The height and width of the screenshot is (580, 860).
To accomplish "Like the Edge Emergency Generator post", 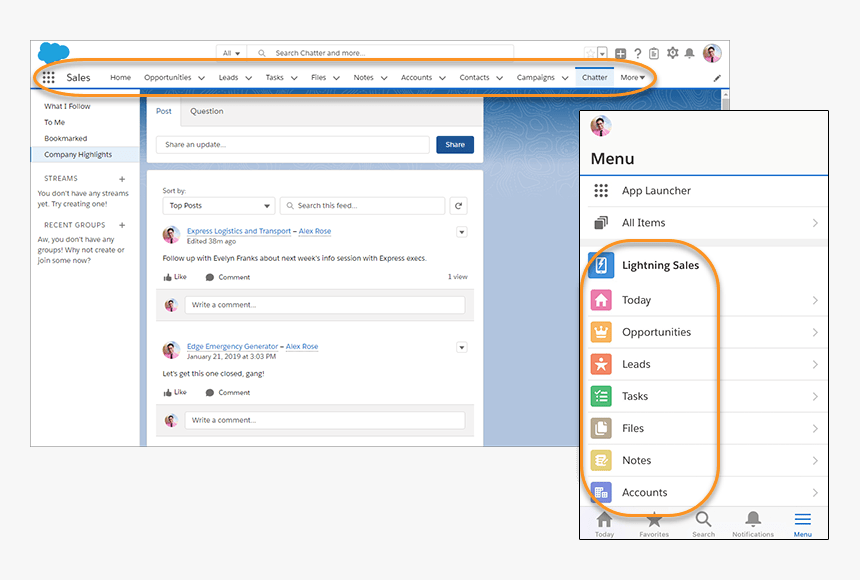I will tap(175, 392).
